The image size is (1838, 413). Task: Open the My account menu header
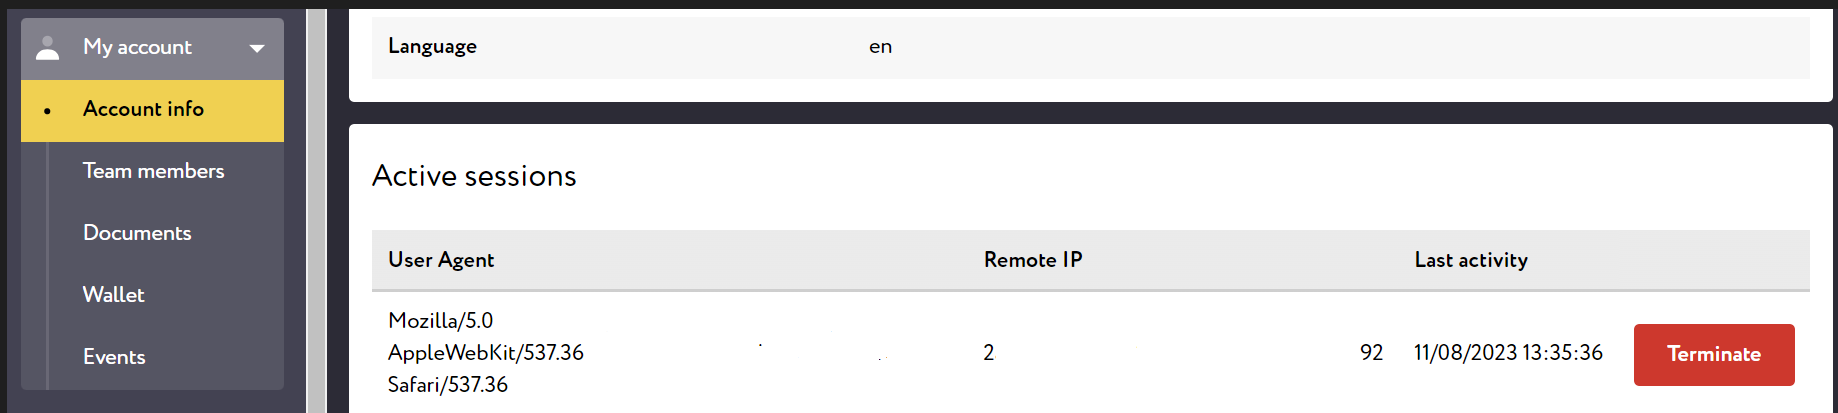click(152, 48)
